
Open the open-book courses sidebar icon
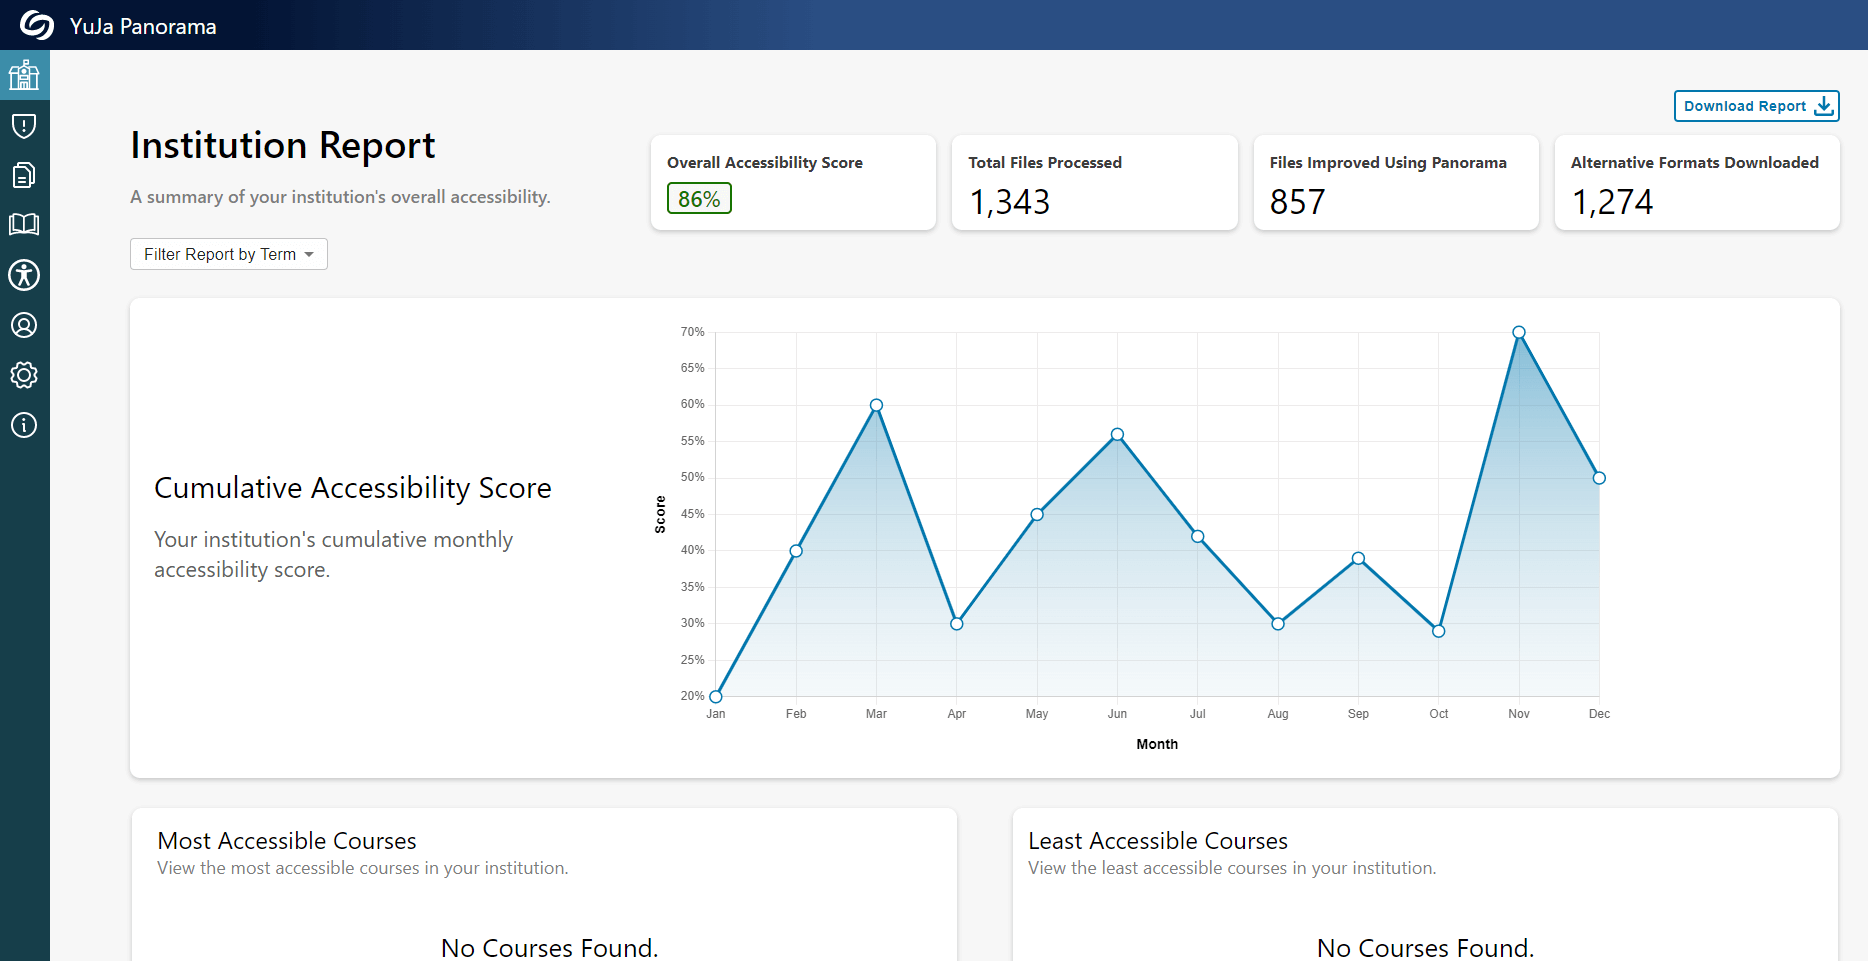pos(24,224)
